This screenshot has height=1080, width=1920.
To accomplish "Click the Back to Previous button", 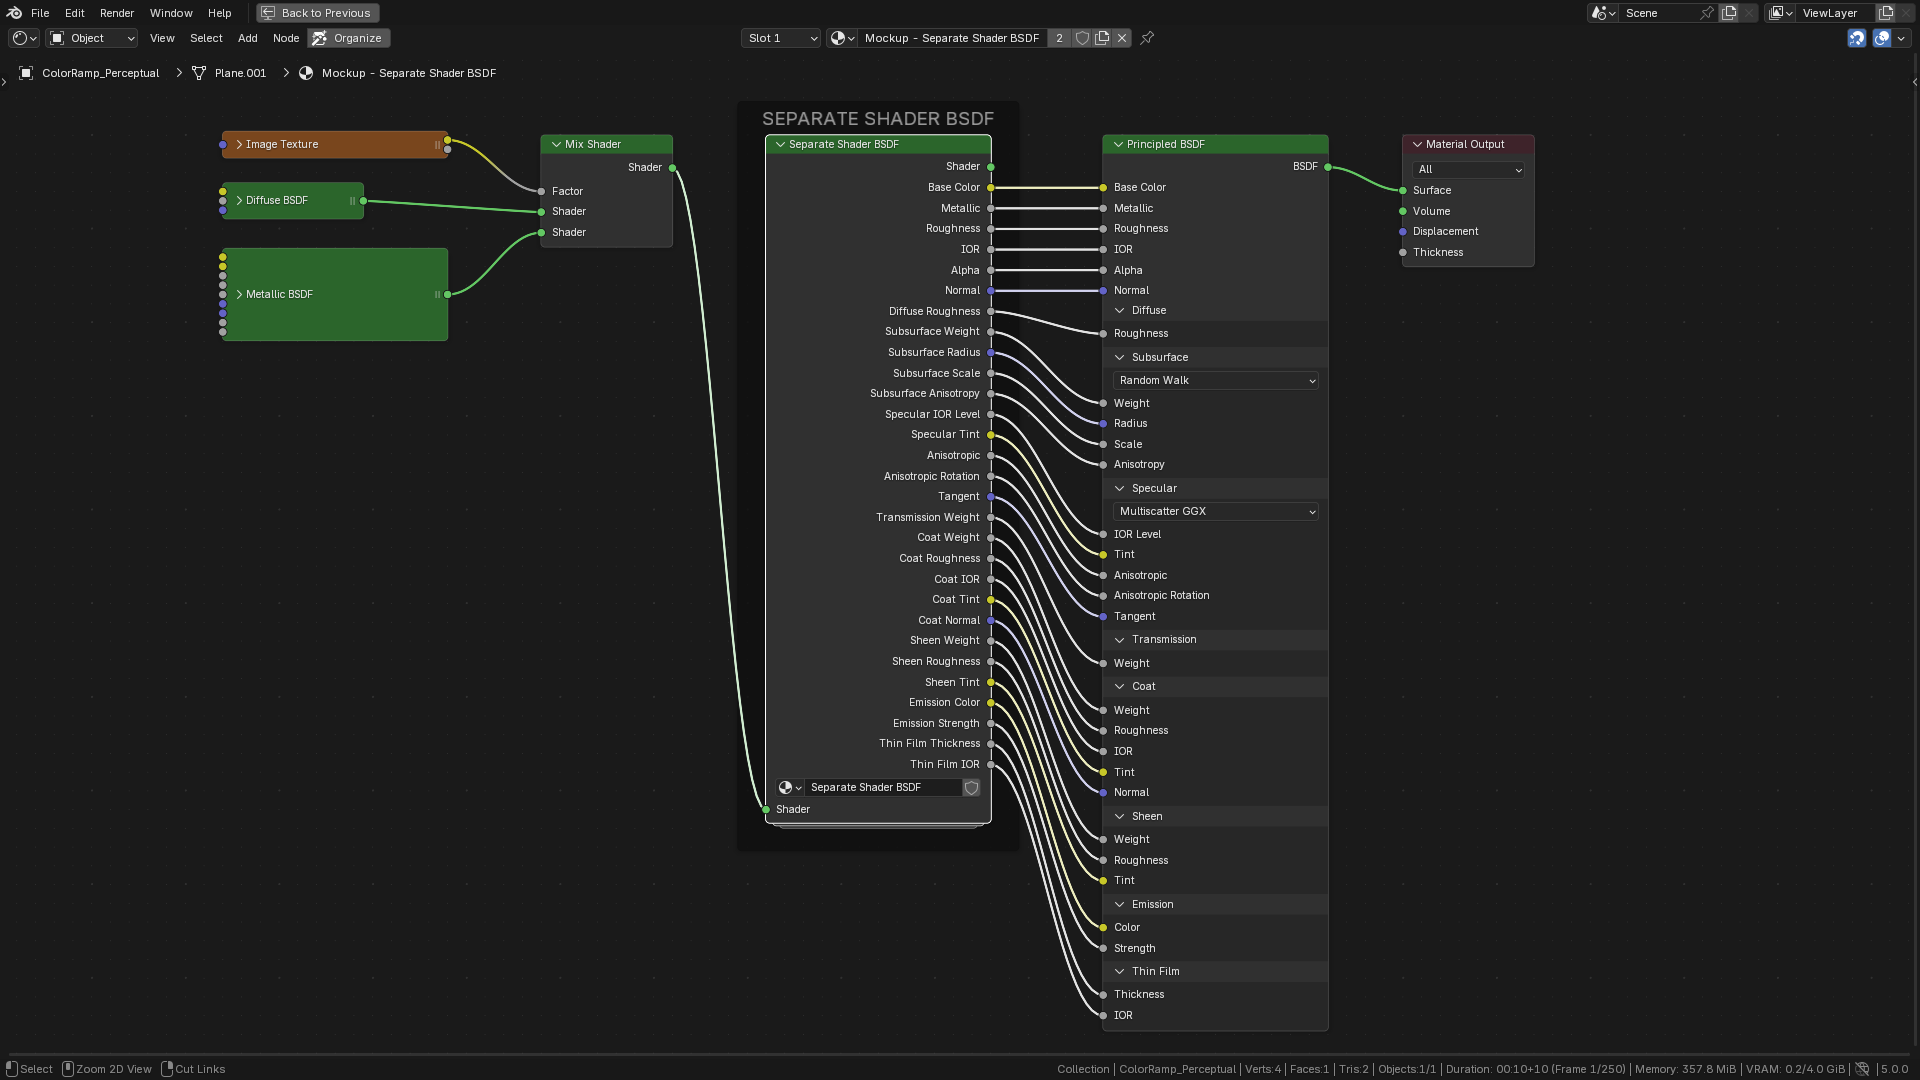I will [x=318, y=13].
